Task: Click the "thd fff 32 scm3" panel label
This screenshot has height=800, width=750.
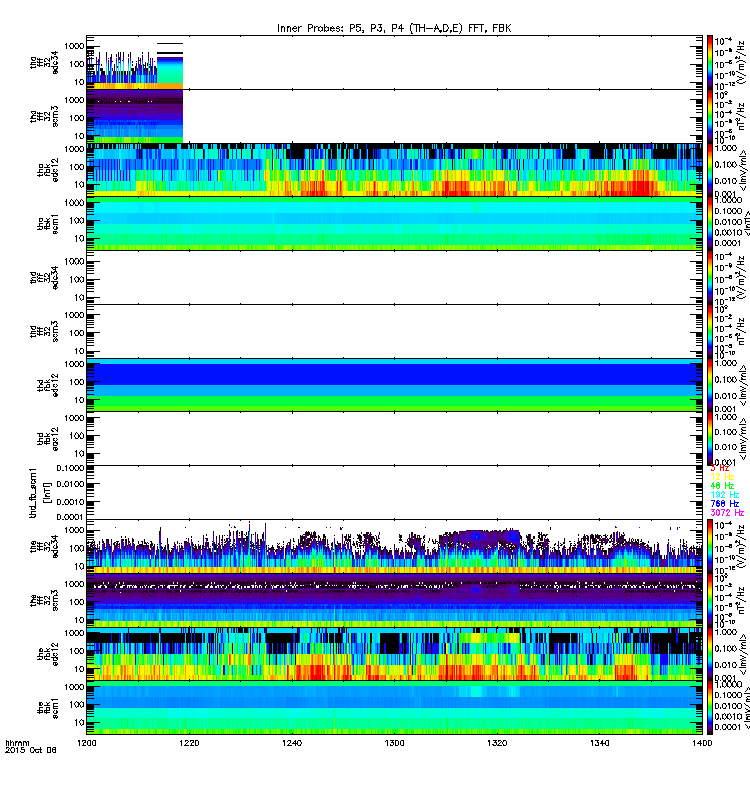Action: tap(44, 331)
